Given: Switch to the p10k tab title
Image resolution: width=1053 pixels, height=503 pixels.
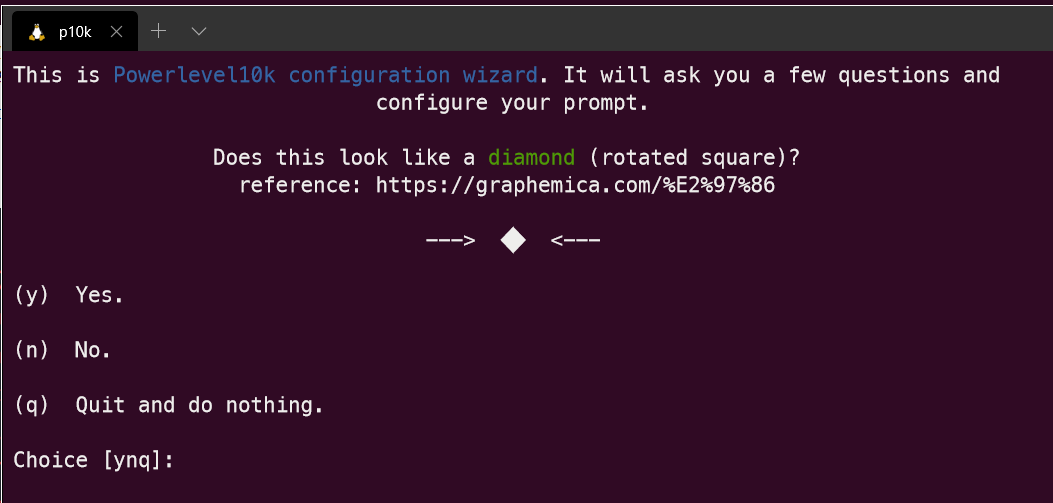Looking at the screenshot, I should pos(75,31).
